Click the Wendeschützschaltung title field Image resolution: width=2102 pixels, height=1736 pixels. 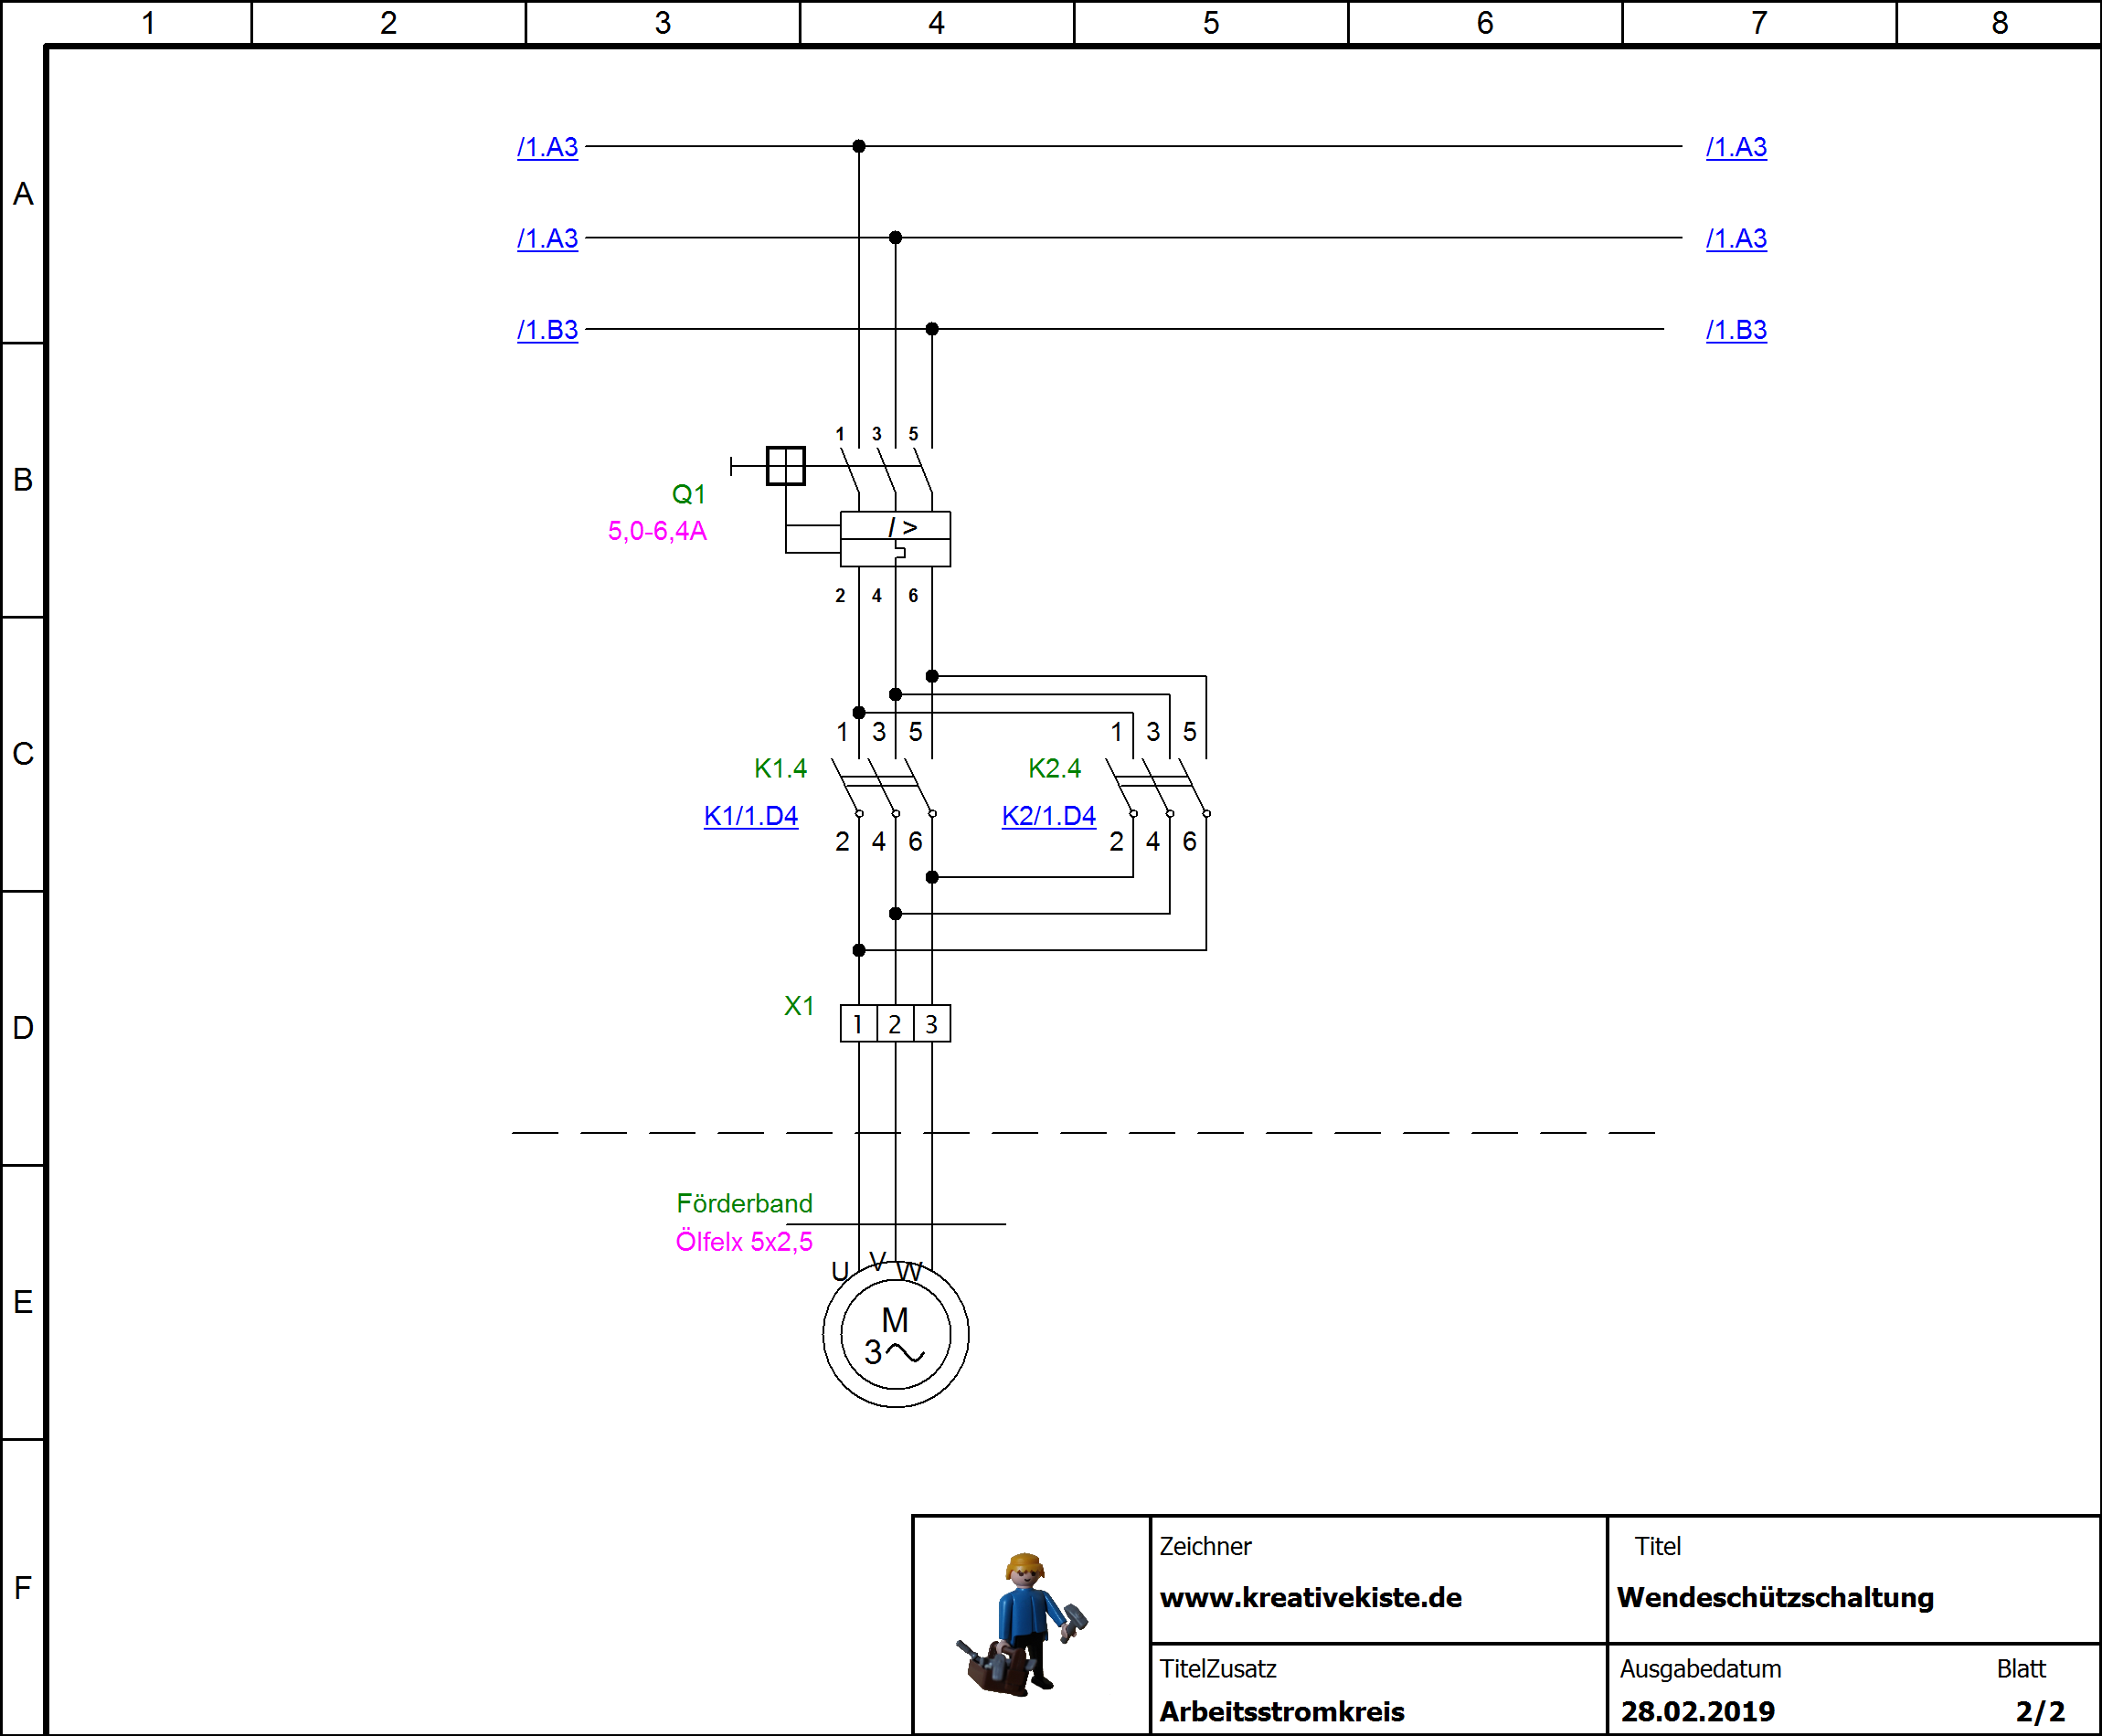1775,1597
